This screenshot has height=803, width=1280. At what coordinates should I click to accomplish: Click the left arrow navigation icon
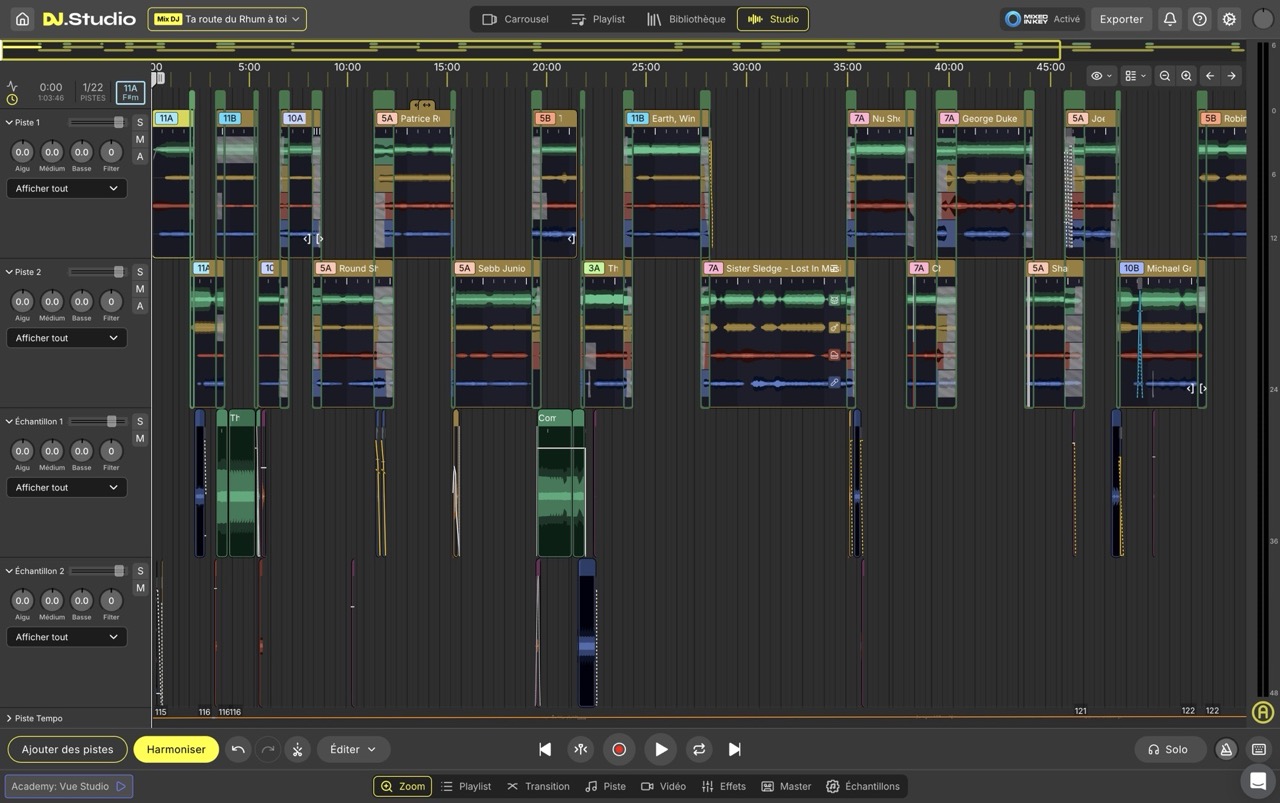(1210, 76)
